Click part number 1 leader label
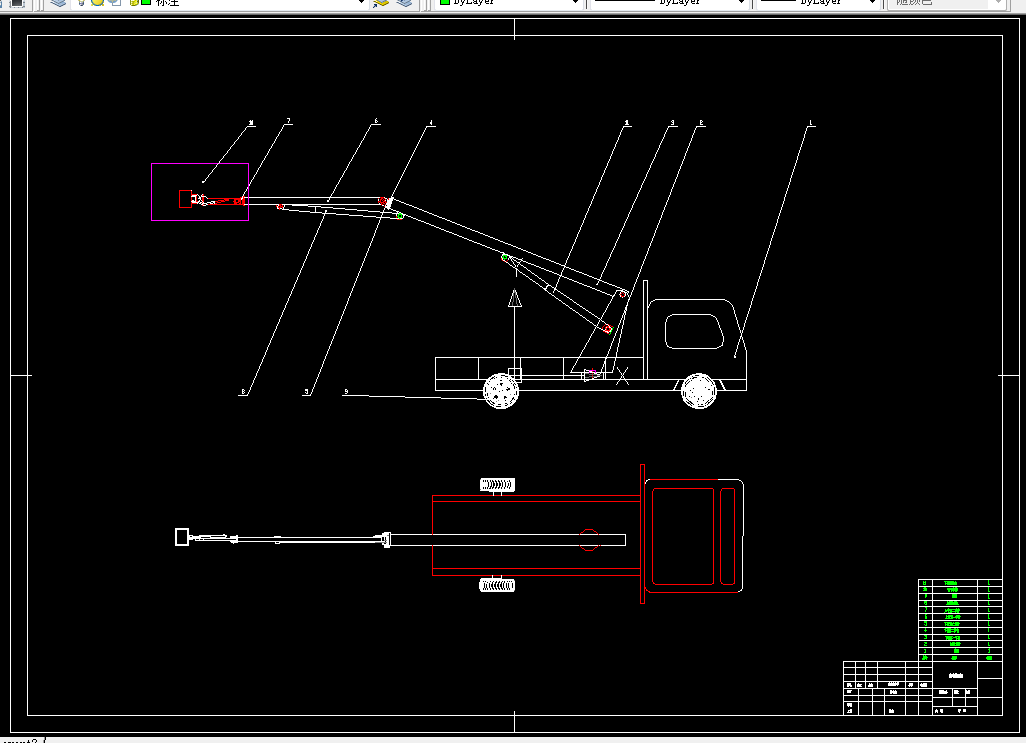The width and height of the screenshot is (1026, 743). point(811,123)
